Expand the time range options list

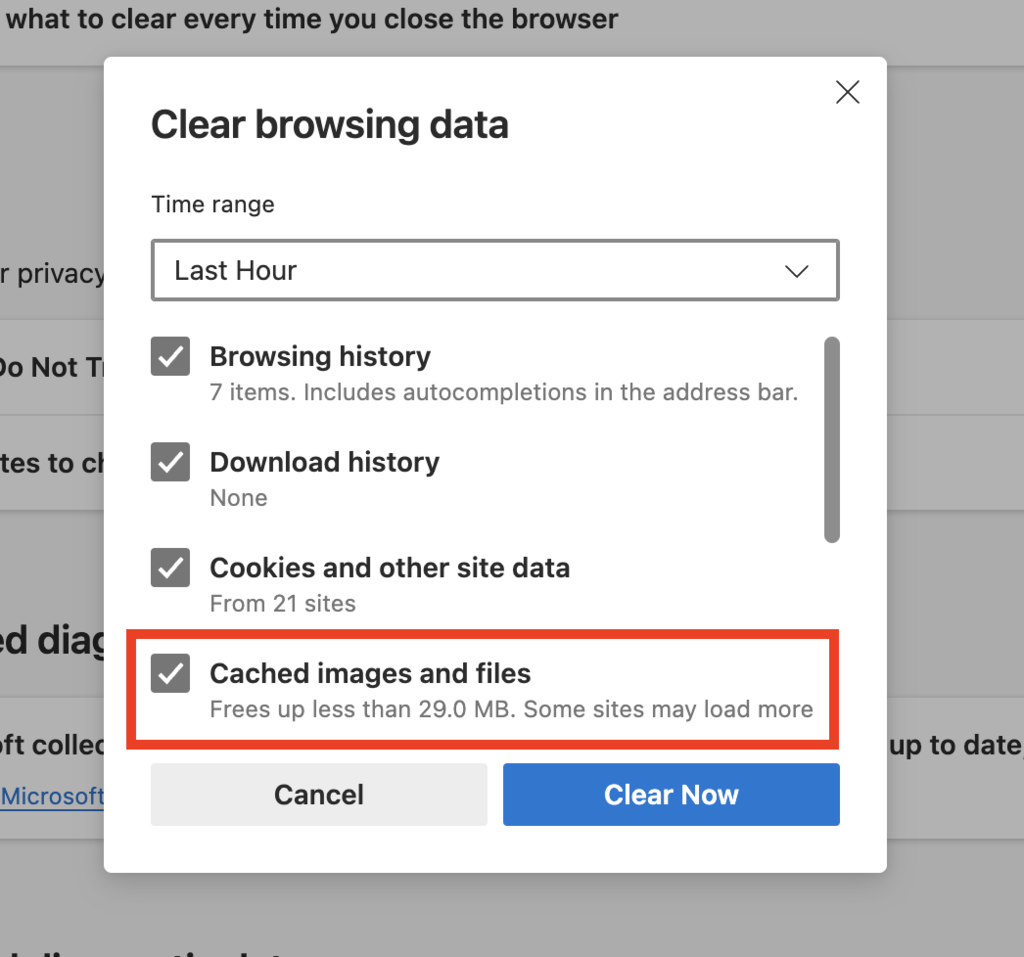[x=494, y=270]
